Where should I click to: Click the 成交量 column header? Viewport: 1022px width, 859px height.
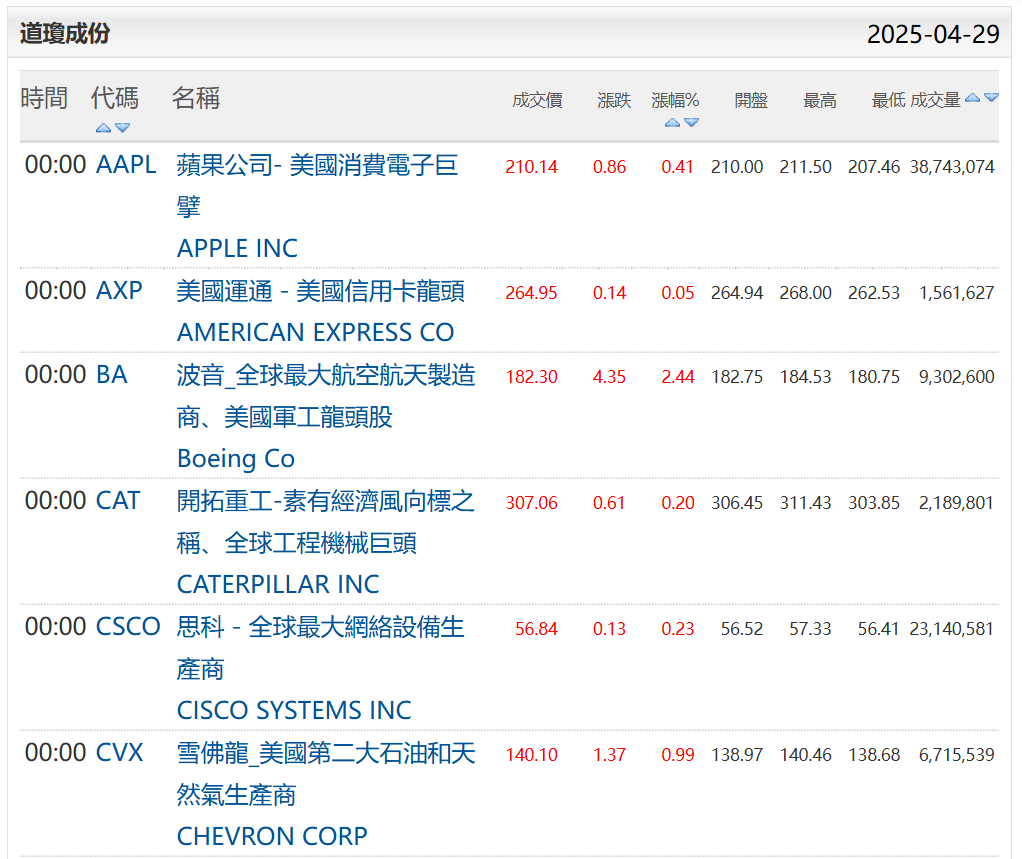pyautogui.click(x=935, y=100)
